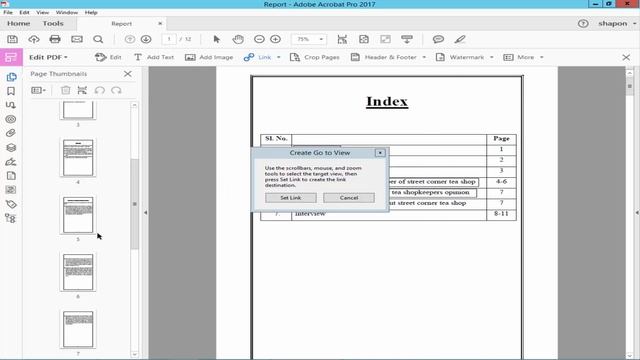Open the Window menu
This screenshot has height=360, width=640.
point(67,12)
